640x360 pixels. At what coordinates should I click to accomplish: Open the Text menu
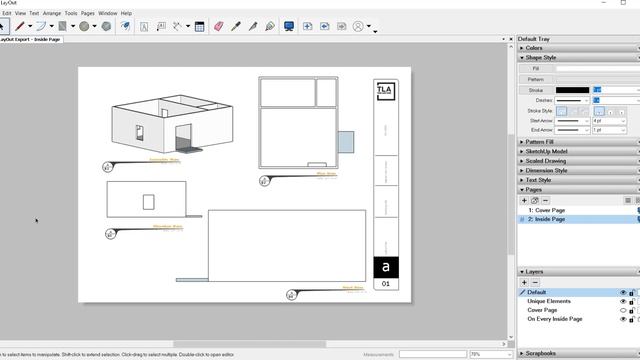click(x=34, y=13)
